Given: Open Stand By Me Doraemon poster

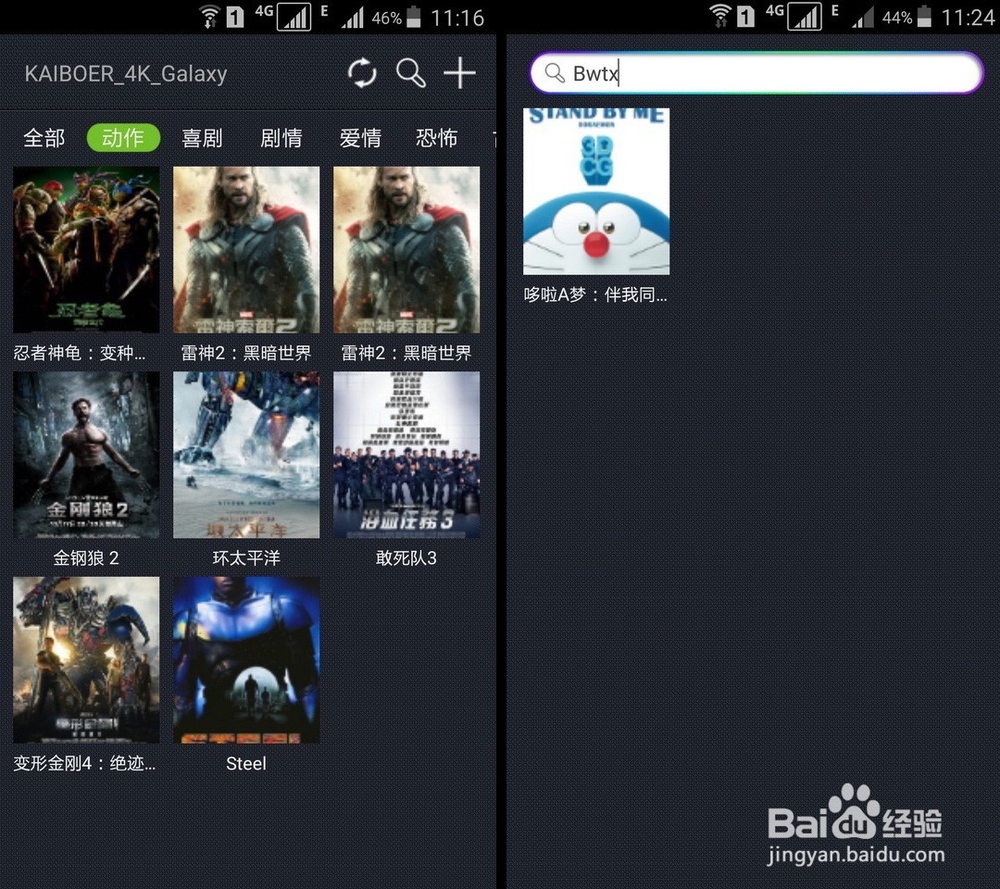Looking at the screenshot, I should pyautogui.click(x=596, y=191).
